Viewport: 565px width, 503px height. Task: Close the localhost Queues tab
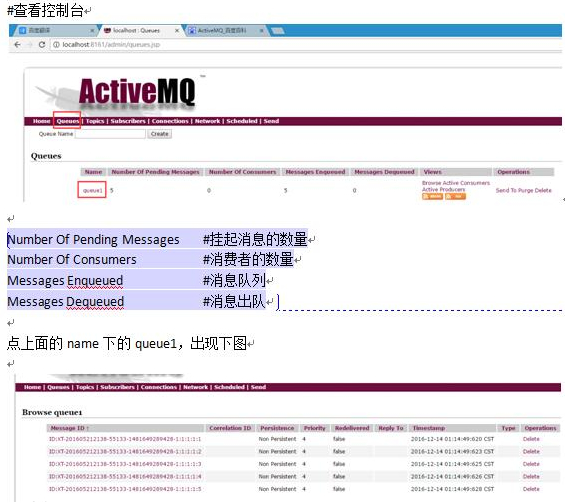177,31
